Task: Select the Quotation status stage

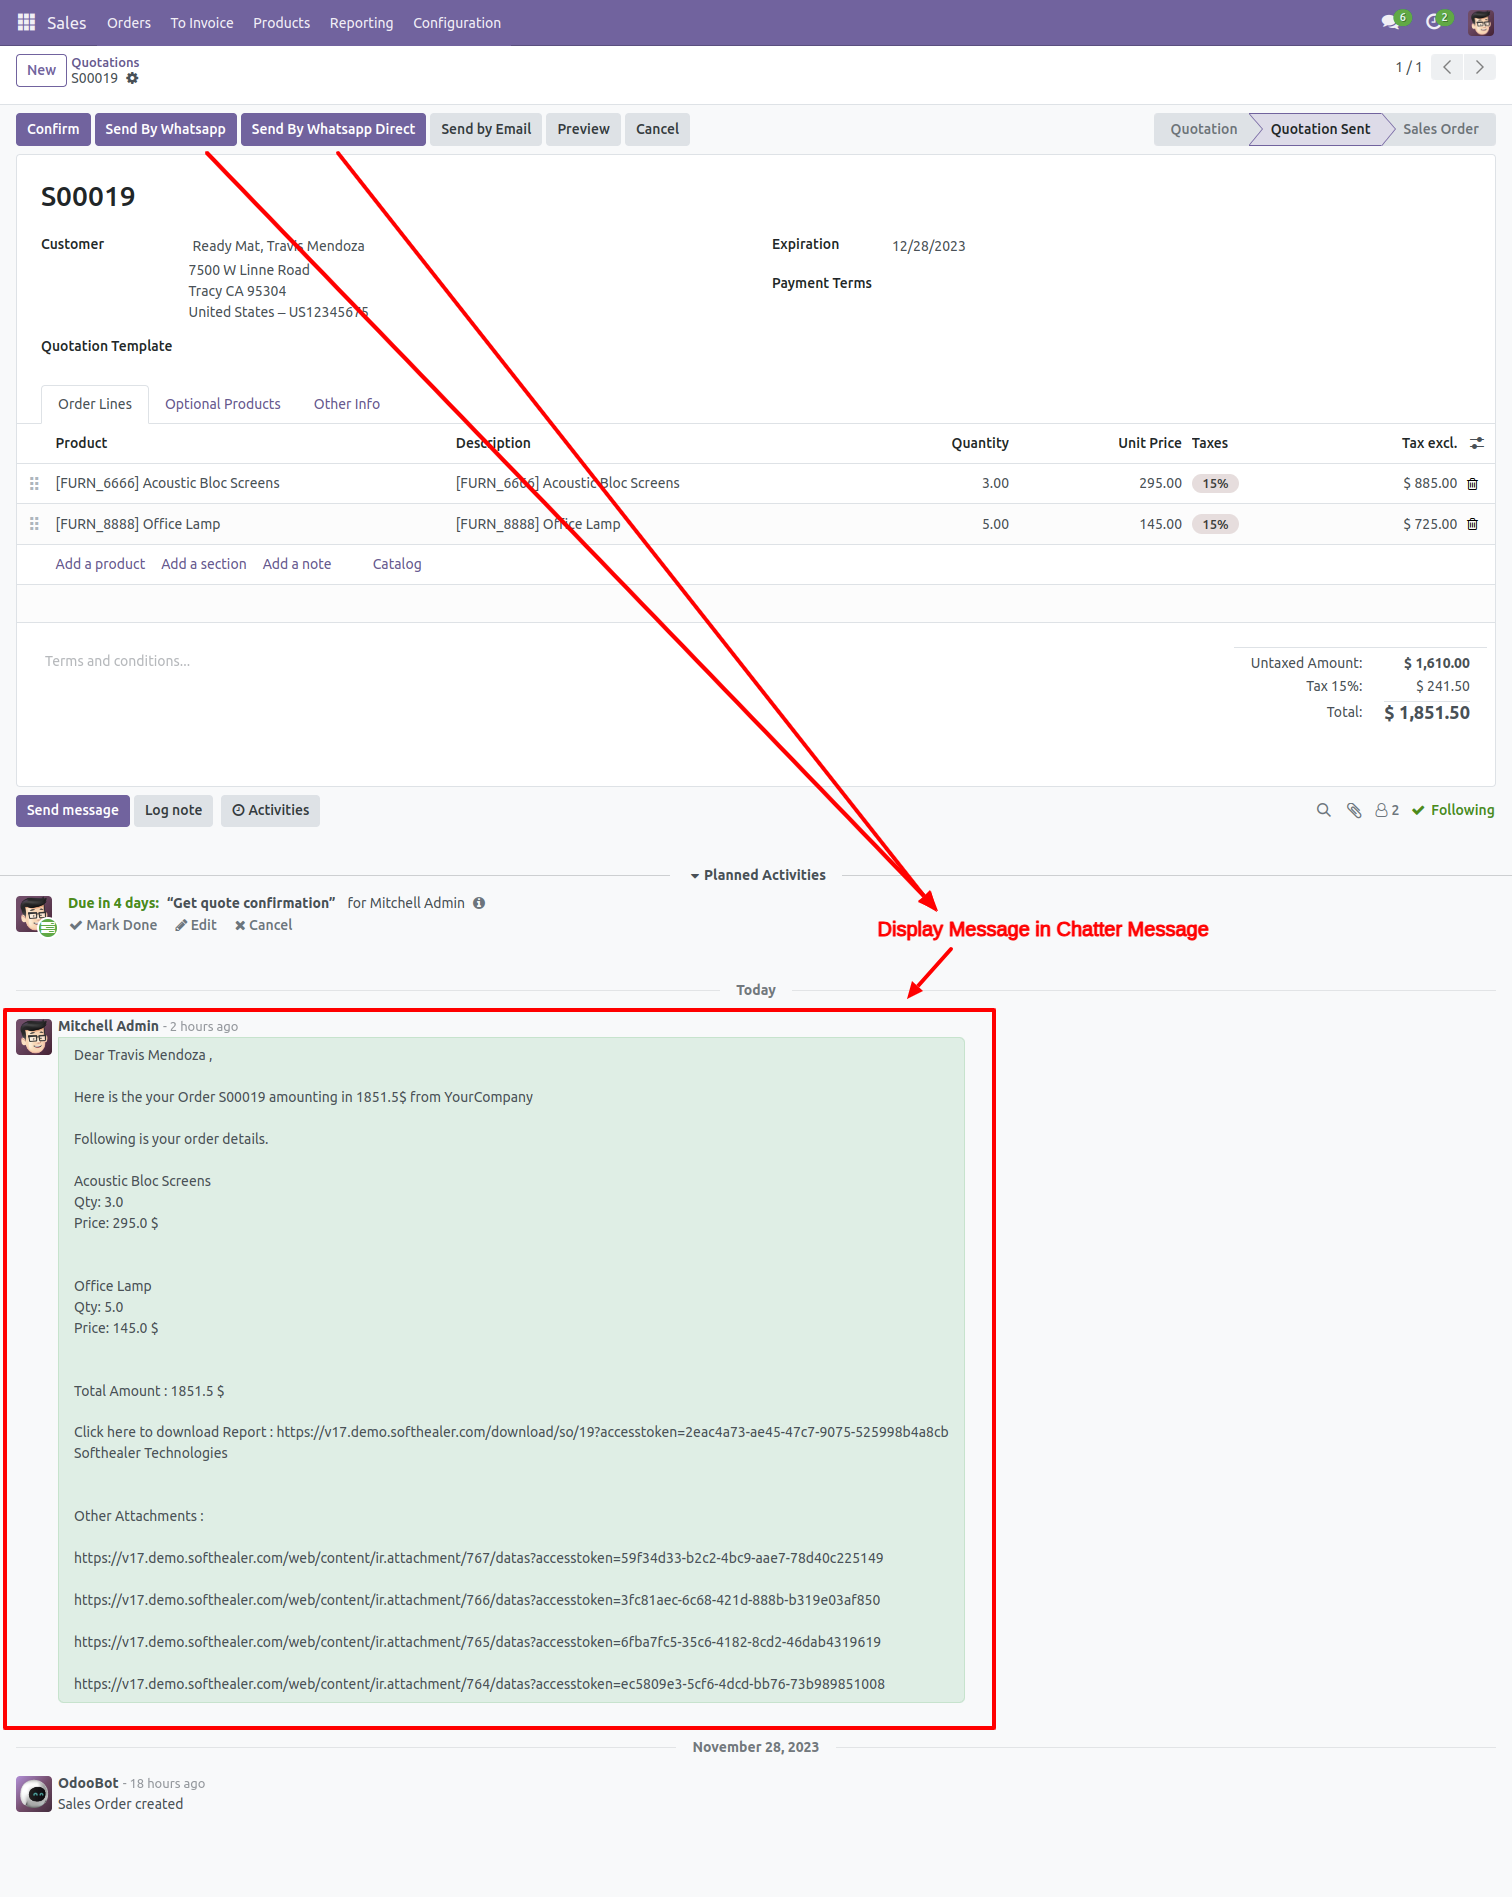Action: pyautogui.click(x=1203, y=129)
